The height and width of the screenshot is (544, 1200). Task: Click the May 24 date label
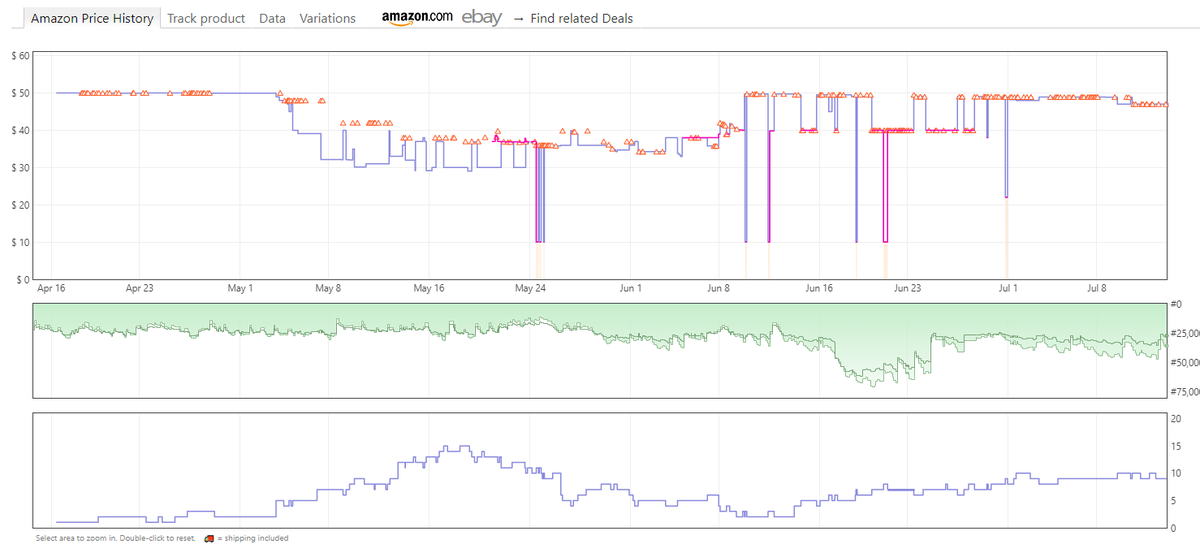(530, 288)
